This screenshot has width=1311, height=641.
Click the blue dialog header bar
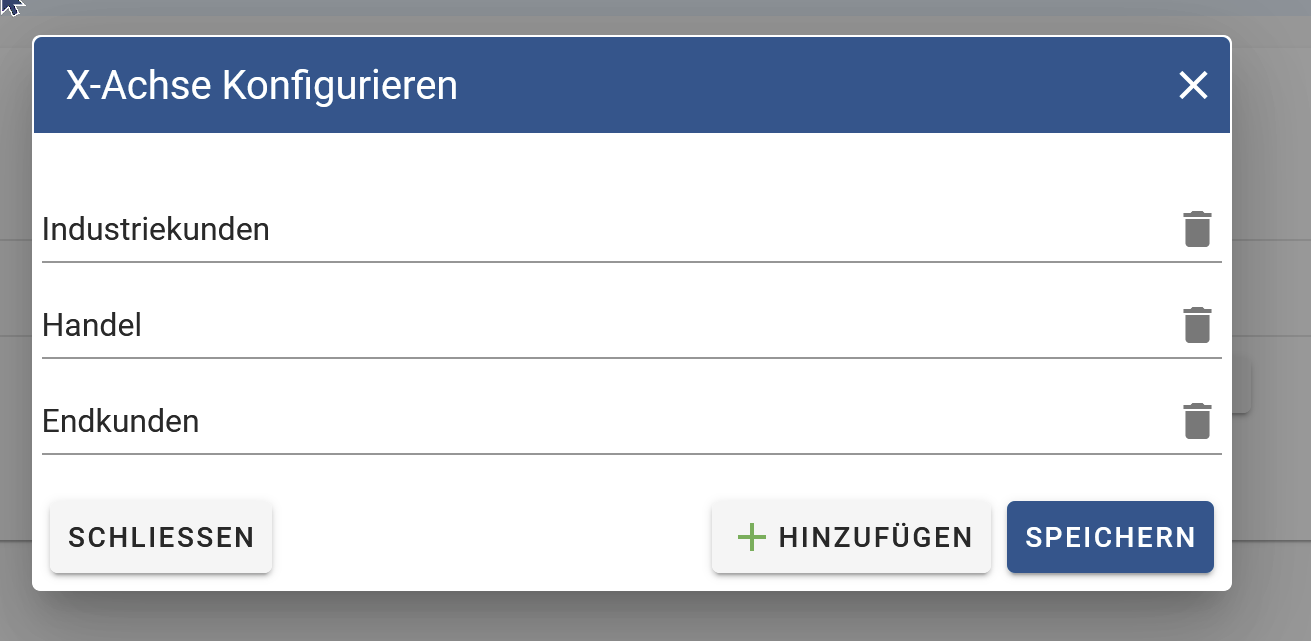[x=632, y=86]
